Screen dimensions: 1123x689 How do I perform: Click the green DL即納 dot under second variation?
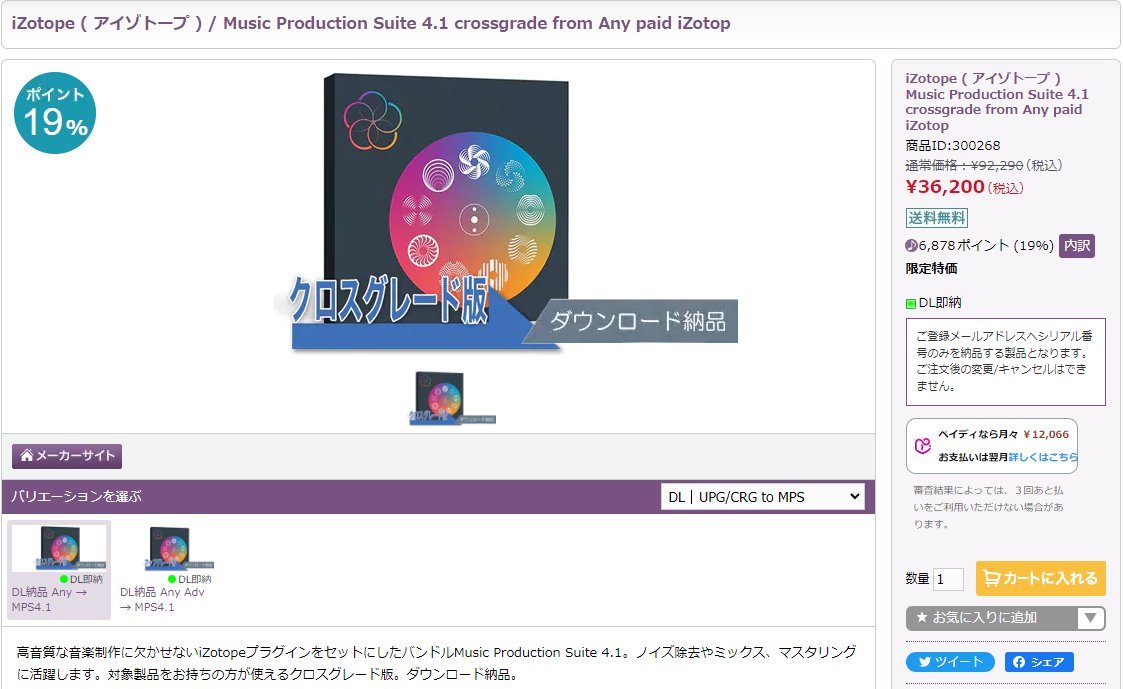pos(172,579)
